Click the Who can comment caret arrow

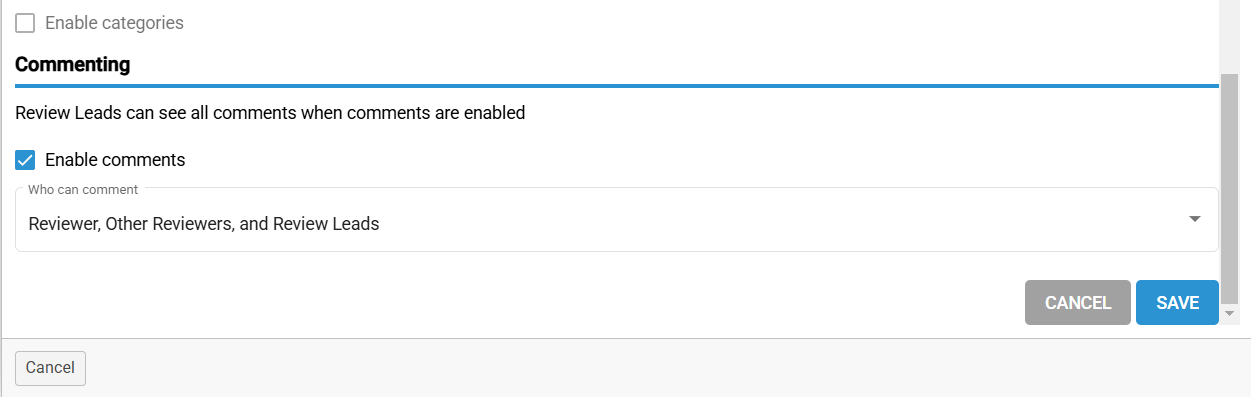tap(1194, 219)
